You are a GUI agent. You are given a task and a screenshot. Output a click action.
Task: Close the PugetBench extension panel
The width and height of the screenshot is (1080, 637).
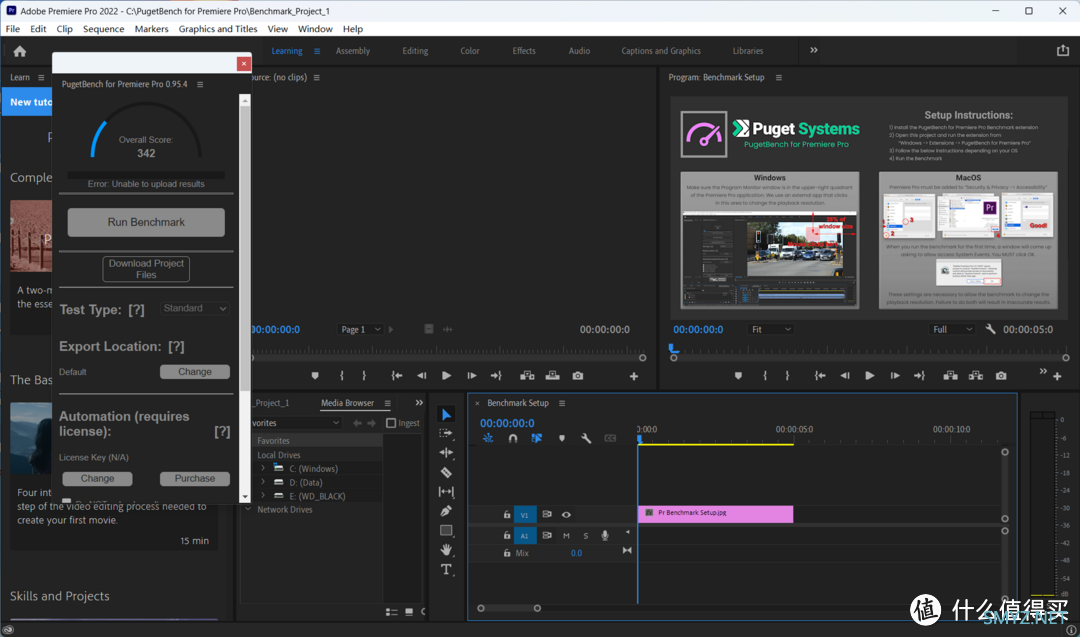[244, 63]
